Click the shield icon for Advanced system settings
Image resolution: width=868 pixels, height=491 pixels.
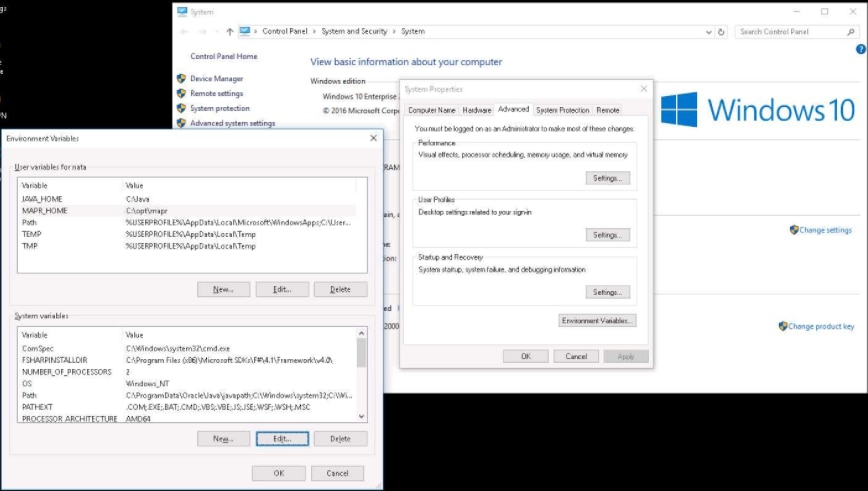(x=181, y=123)
